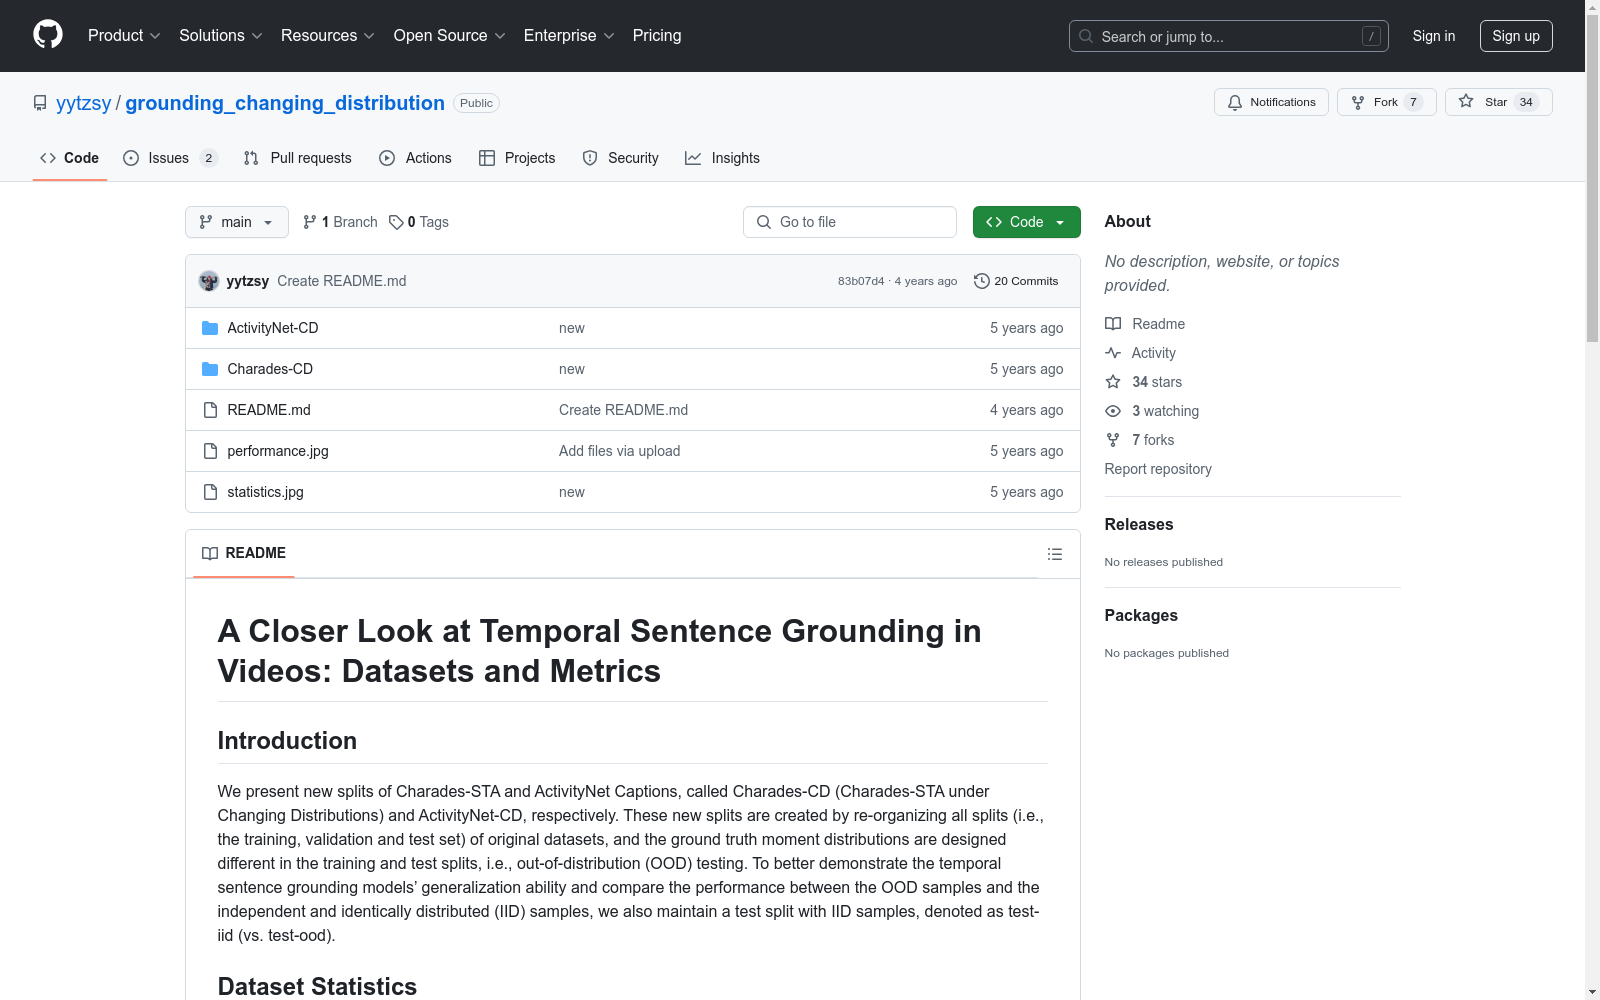Click yytzsy avatar in commit row

tap(209, 281)
